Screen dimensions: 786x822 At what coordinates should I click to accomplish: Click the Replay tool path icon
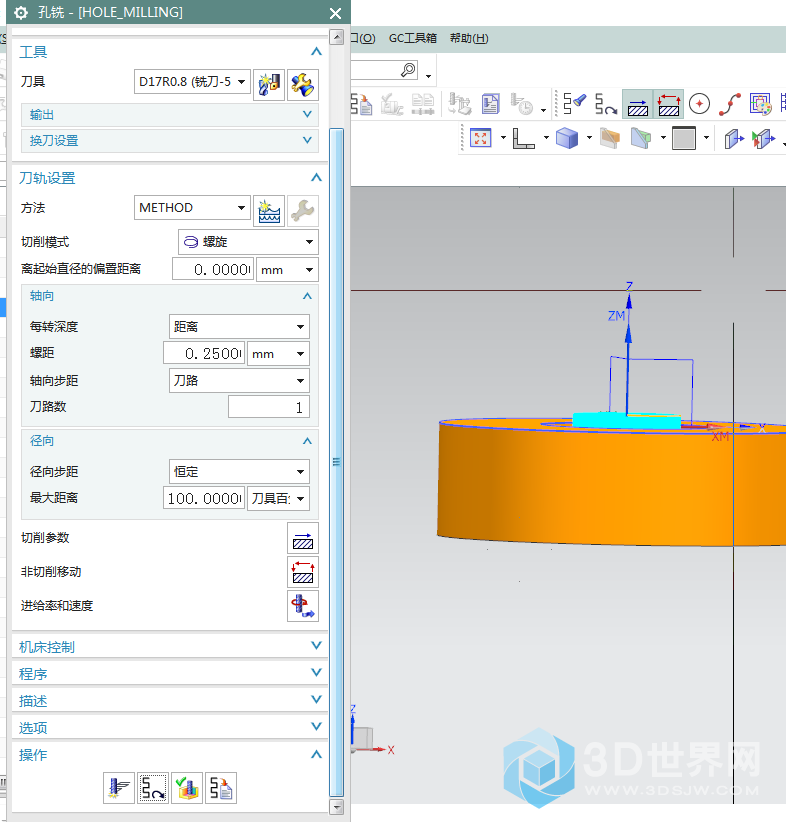tap(153, 788)
